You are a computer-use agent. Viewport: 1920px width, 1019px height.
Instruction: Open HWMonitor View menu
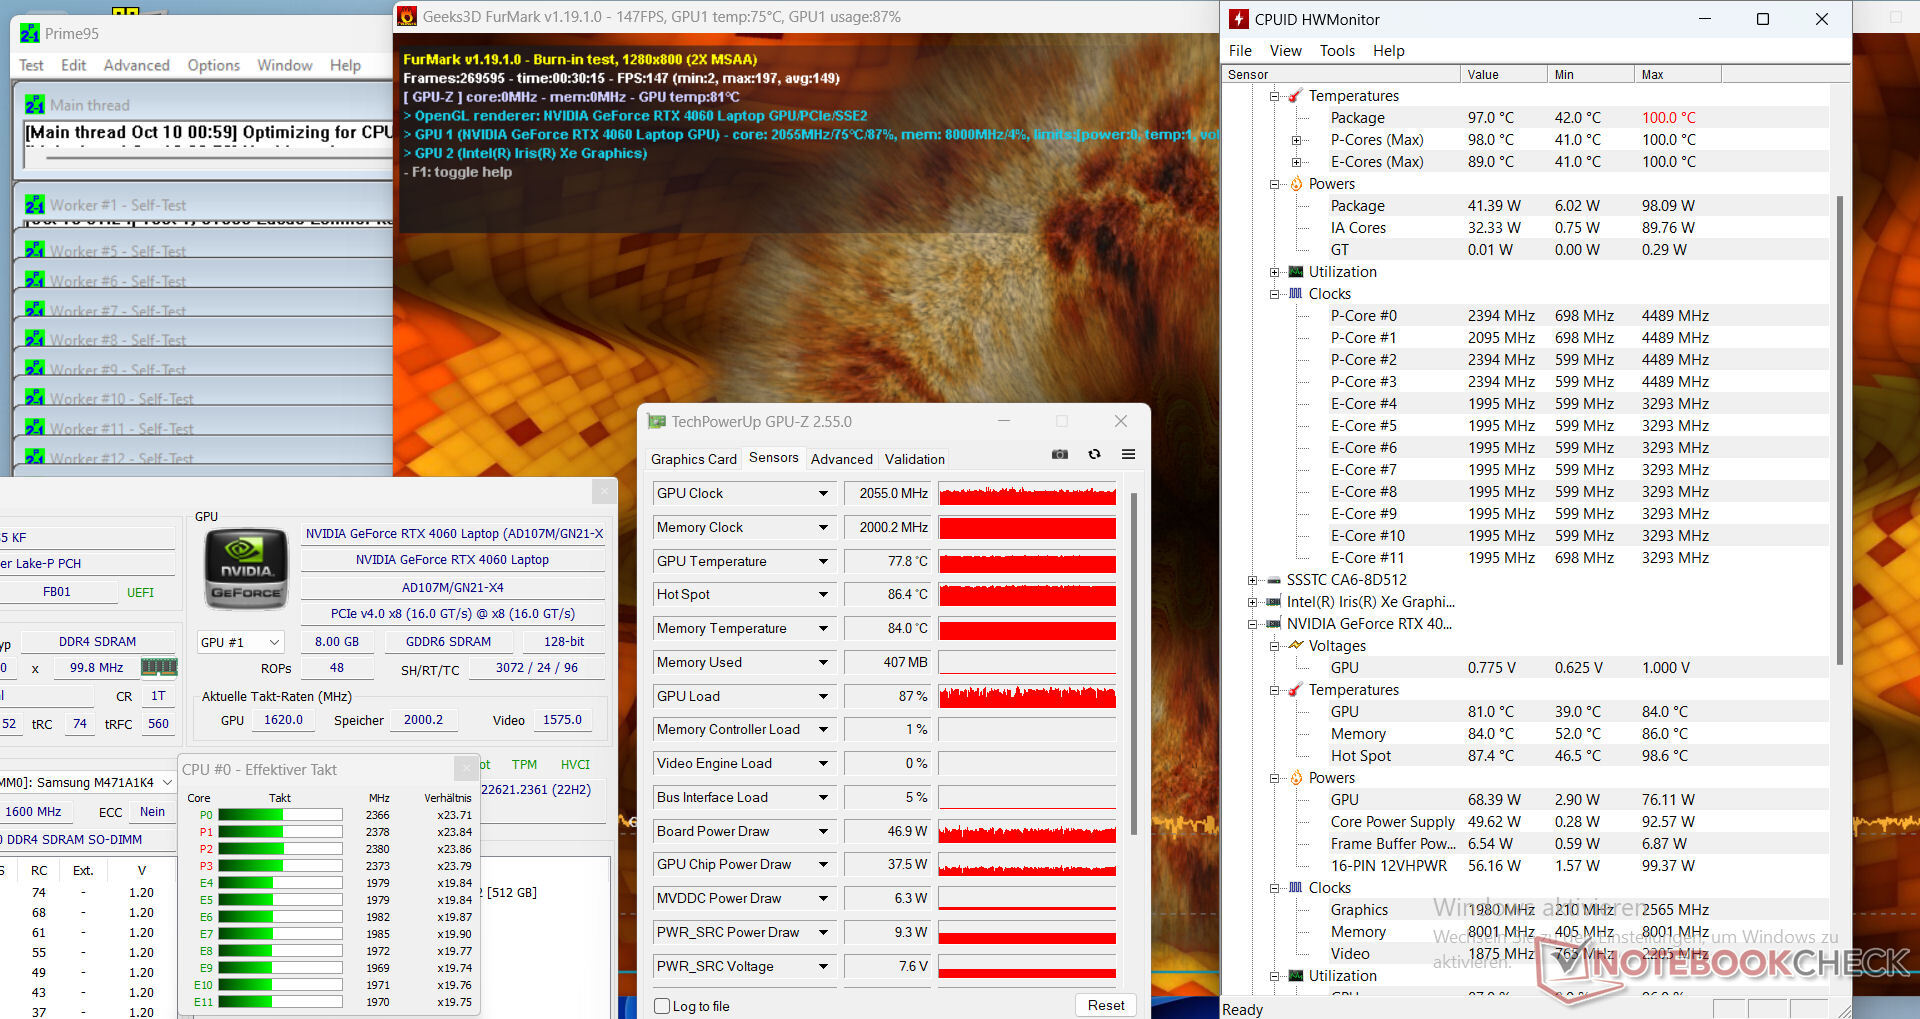(x=1285, y=51)
